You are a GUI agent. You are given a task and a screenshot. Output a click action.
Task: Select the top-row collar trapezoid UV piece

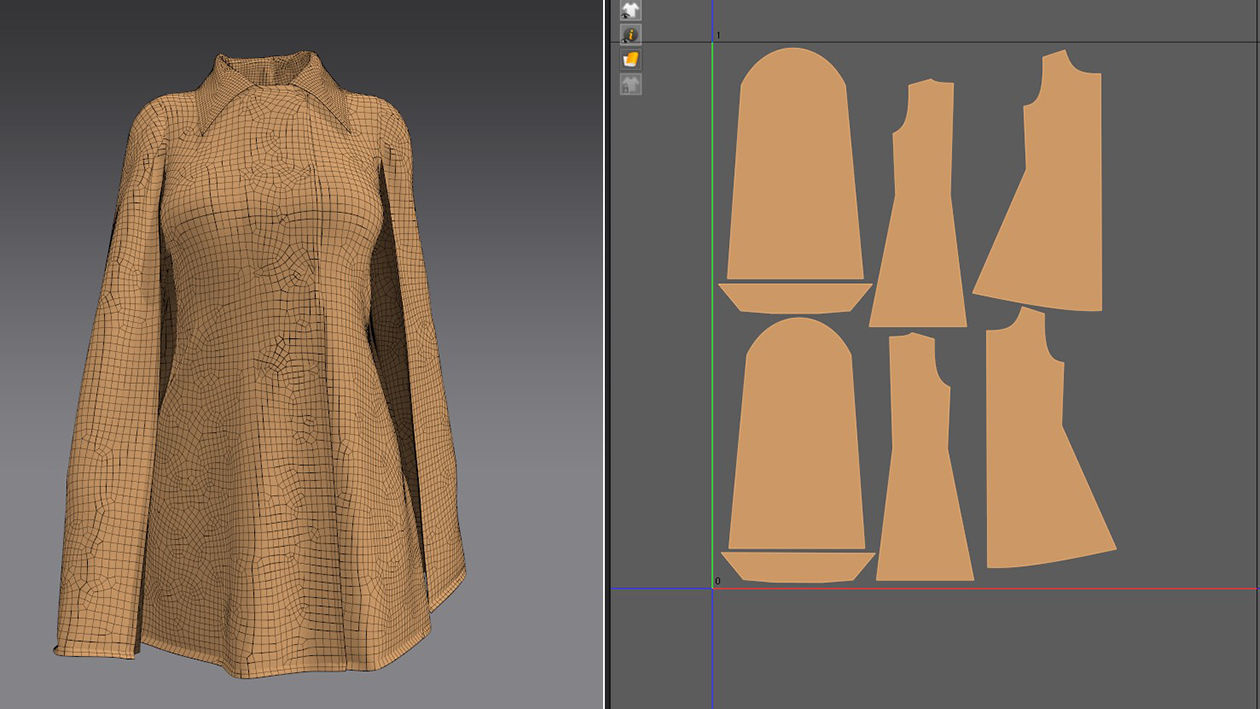point(795,297)
